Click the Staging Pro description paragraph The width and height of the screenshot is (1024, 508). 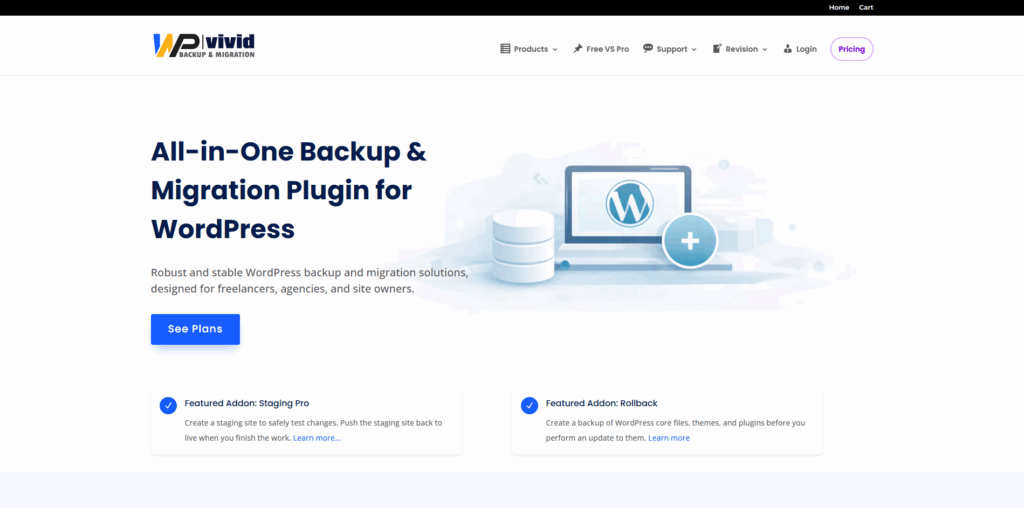(x=313, y=430)
